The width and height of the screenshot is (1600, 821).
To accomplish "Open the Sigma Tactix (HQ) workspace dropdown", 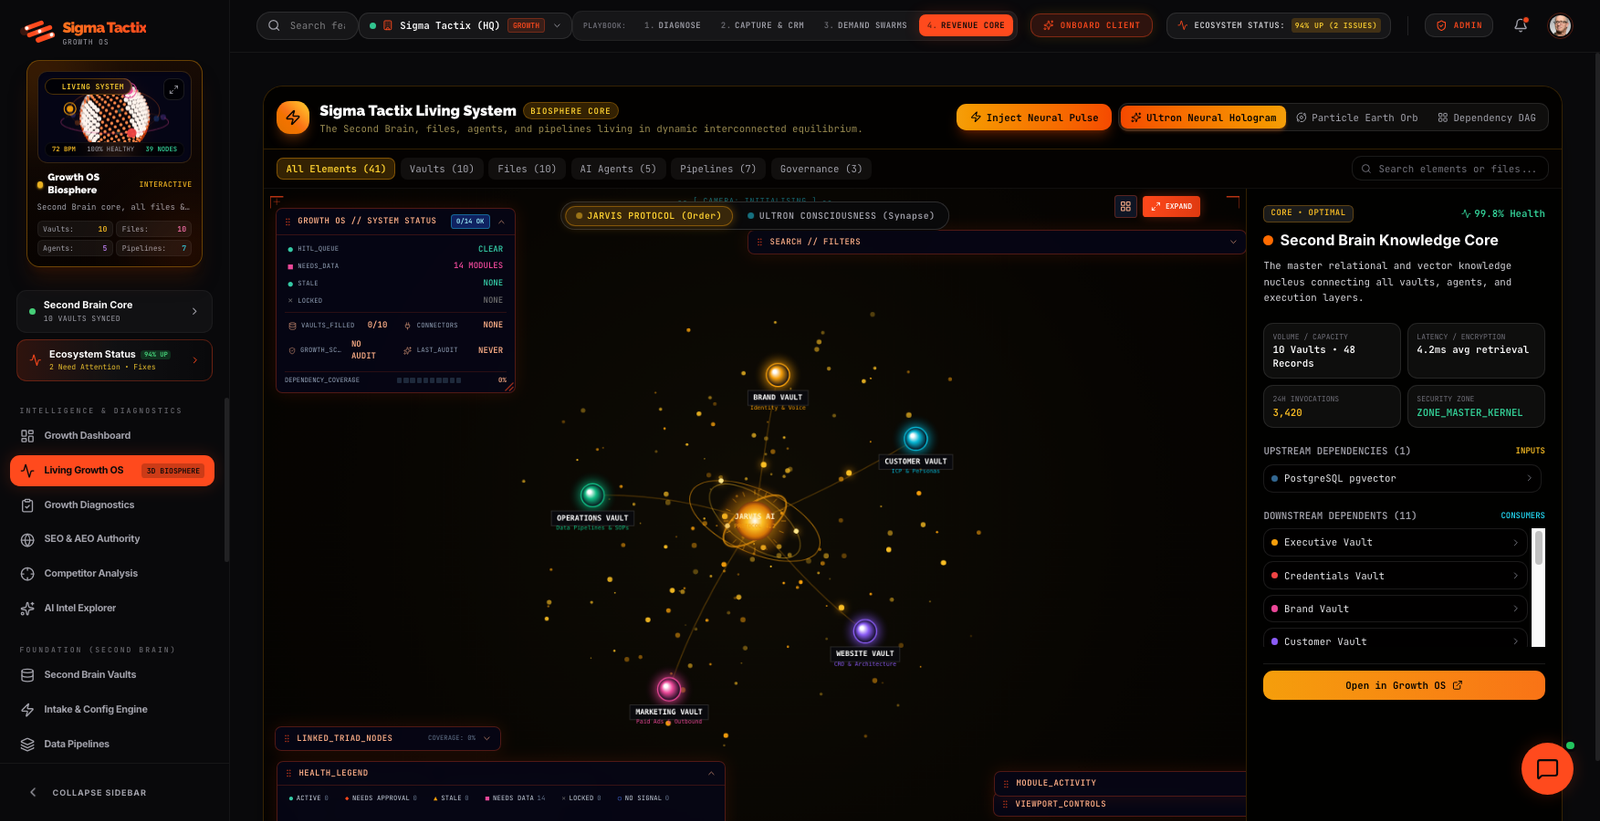I will tap(465, 25).
